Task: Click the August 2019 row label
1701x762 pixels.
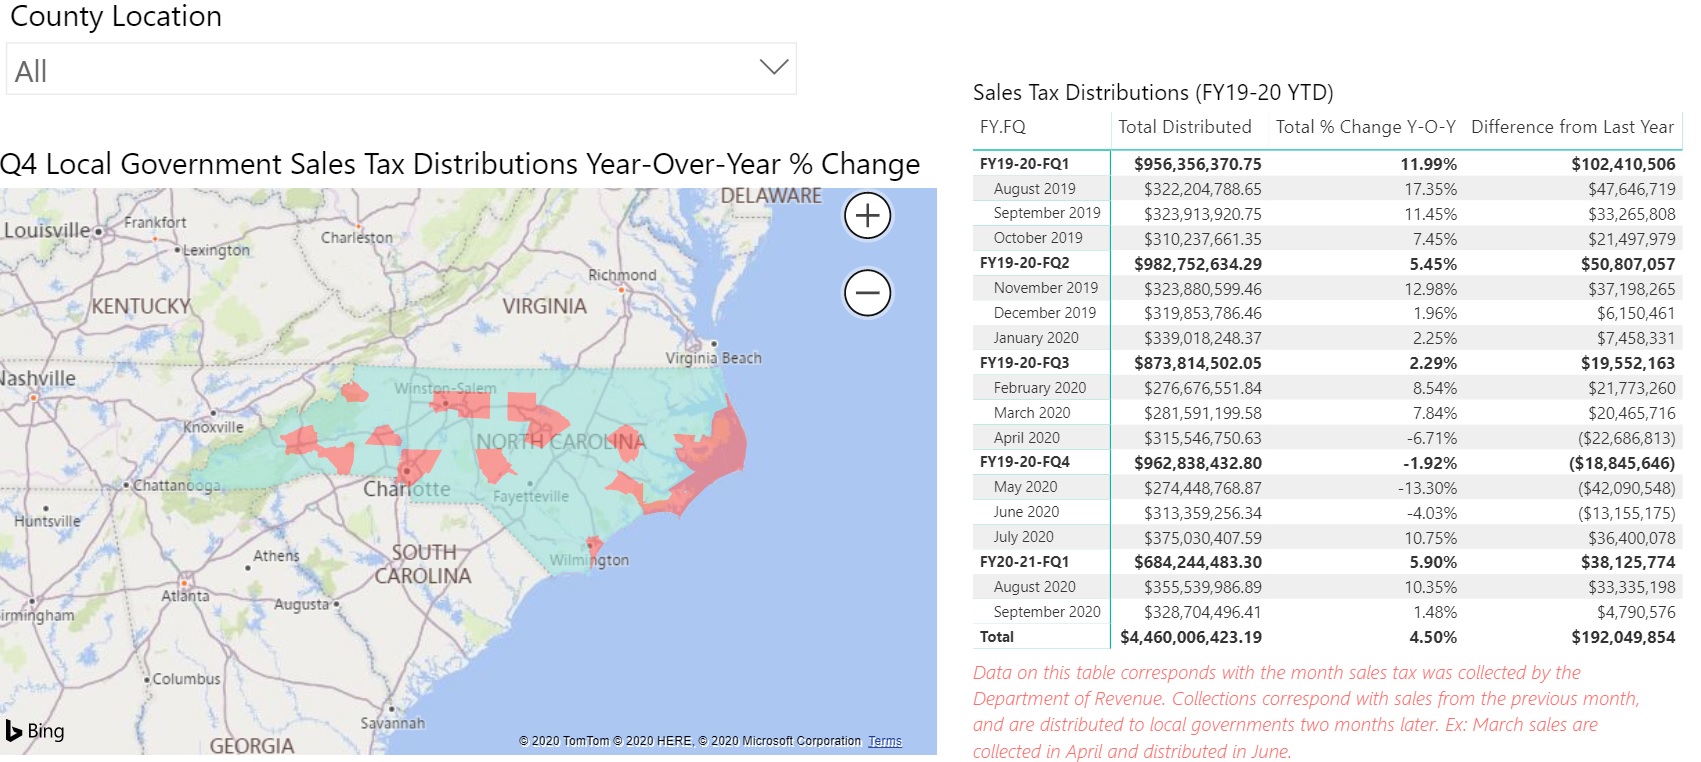Action: 1034,189
